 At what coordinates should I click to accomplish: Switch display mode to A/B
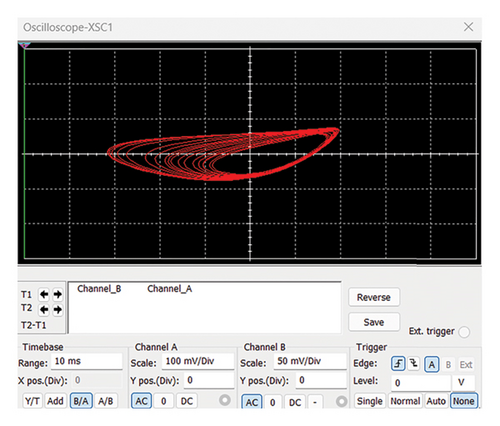coord(106,401)
